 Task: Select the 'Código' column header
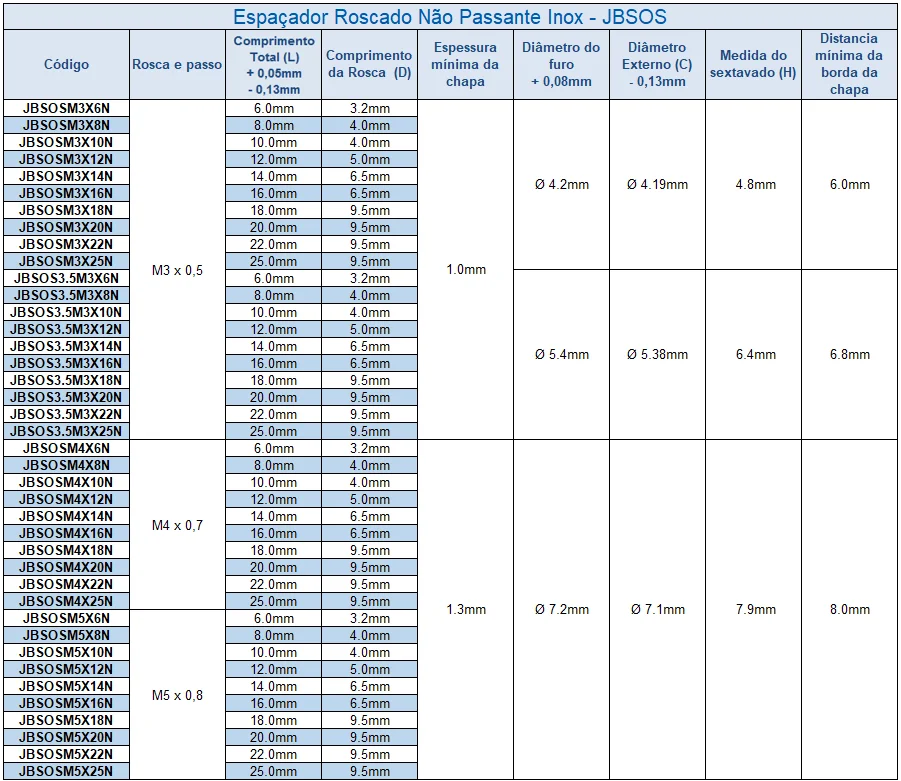(x=67, y=64)
